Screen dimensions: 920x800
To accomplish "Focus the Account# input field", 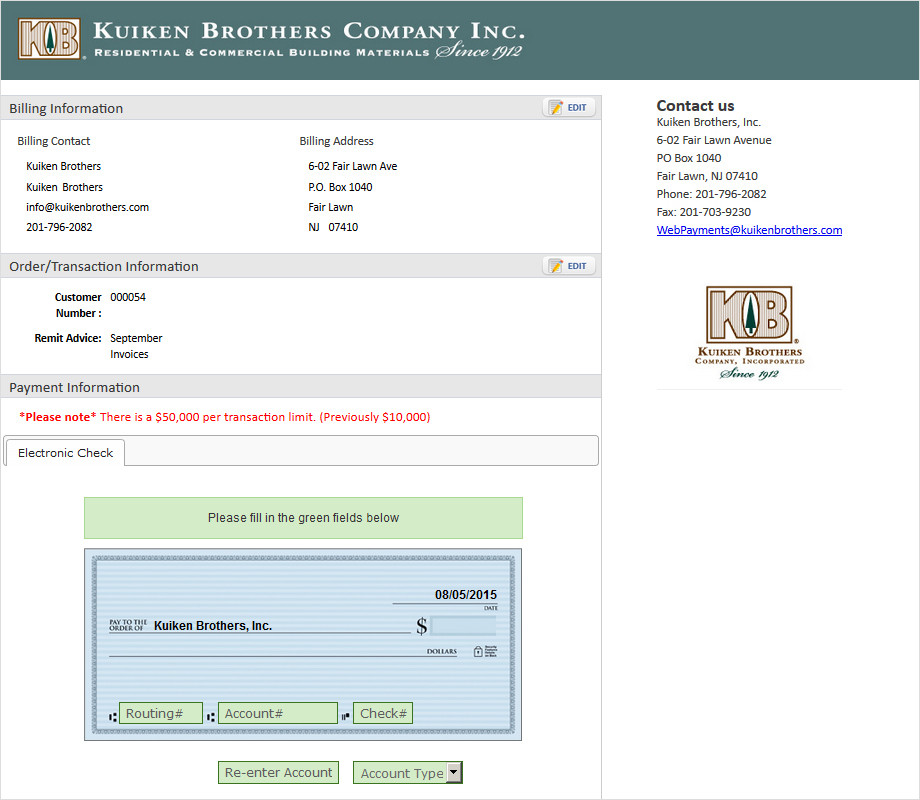I will 278,713.
